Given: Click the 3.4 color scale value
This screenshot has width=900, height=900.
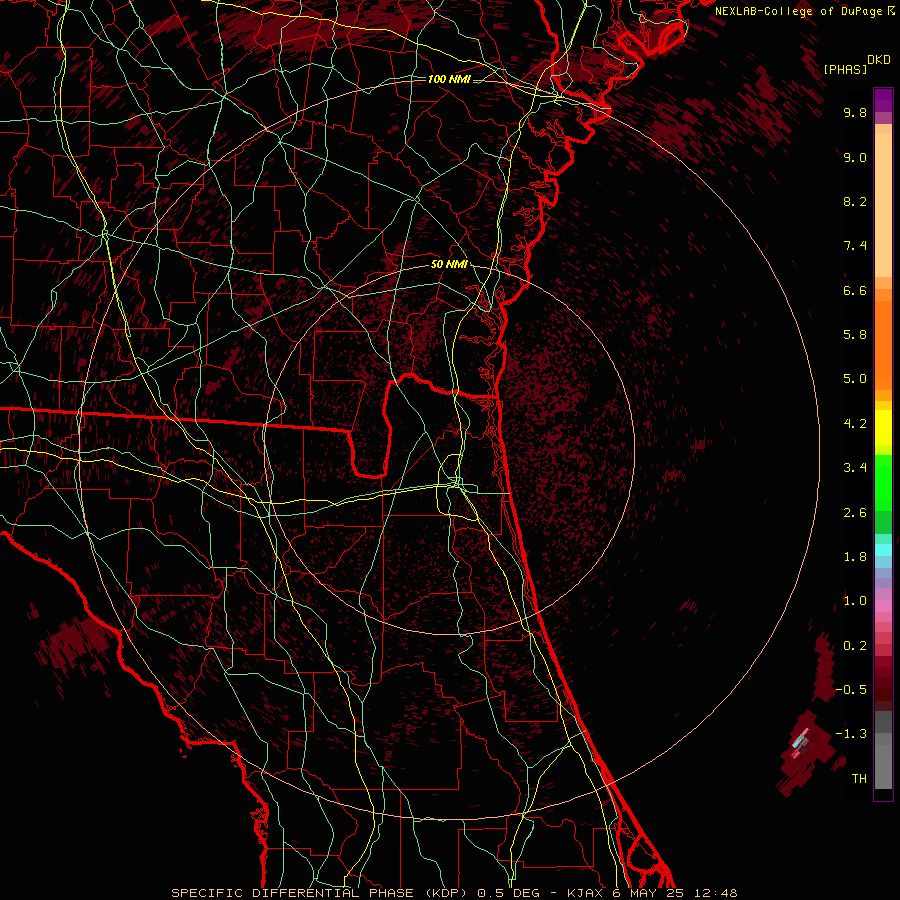Looking at the screenshot, I should pos(855,468).
